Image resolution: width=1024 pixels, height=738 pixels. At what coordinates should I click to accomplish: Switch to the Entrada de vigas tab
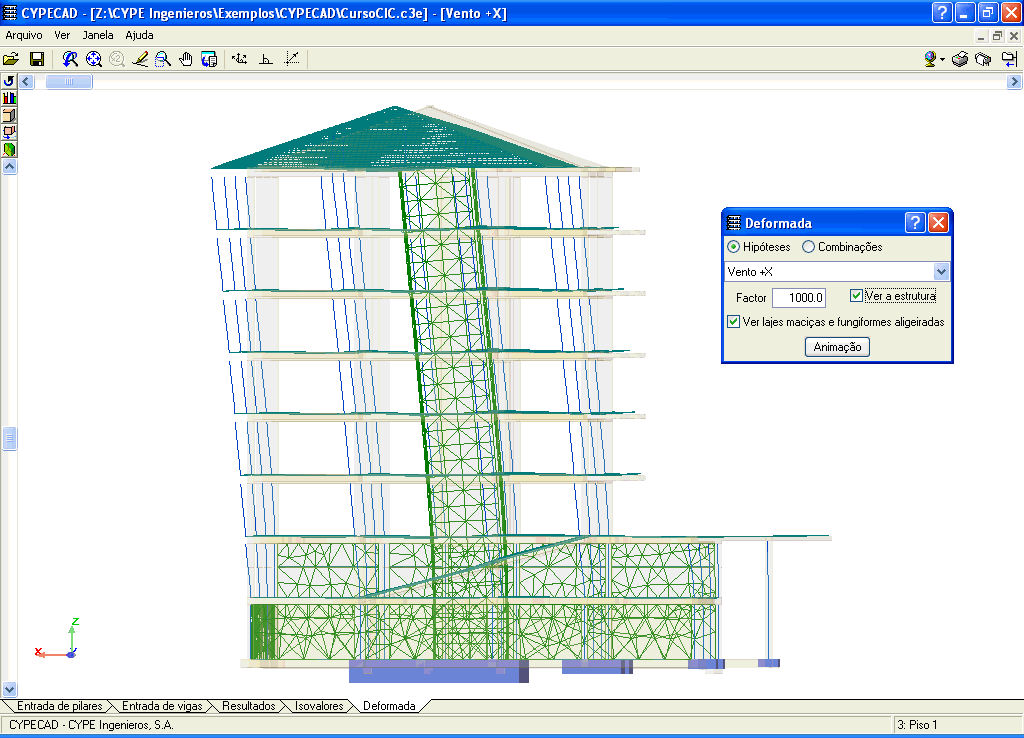pyautogui.click(x=162, y=706)
